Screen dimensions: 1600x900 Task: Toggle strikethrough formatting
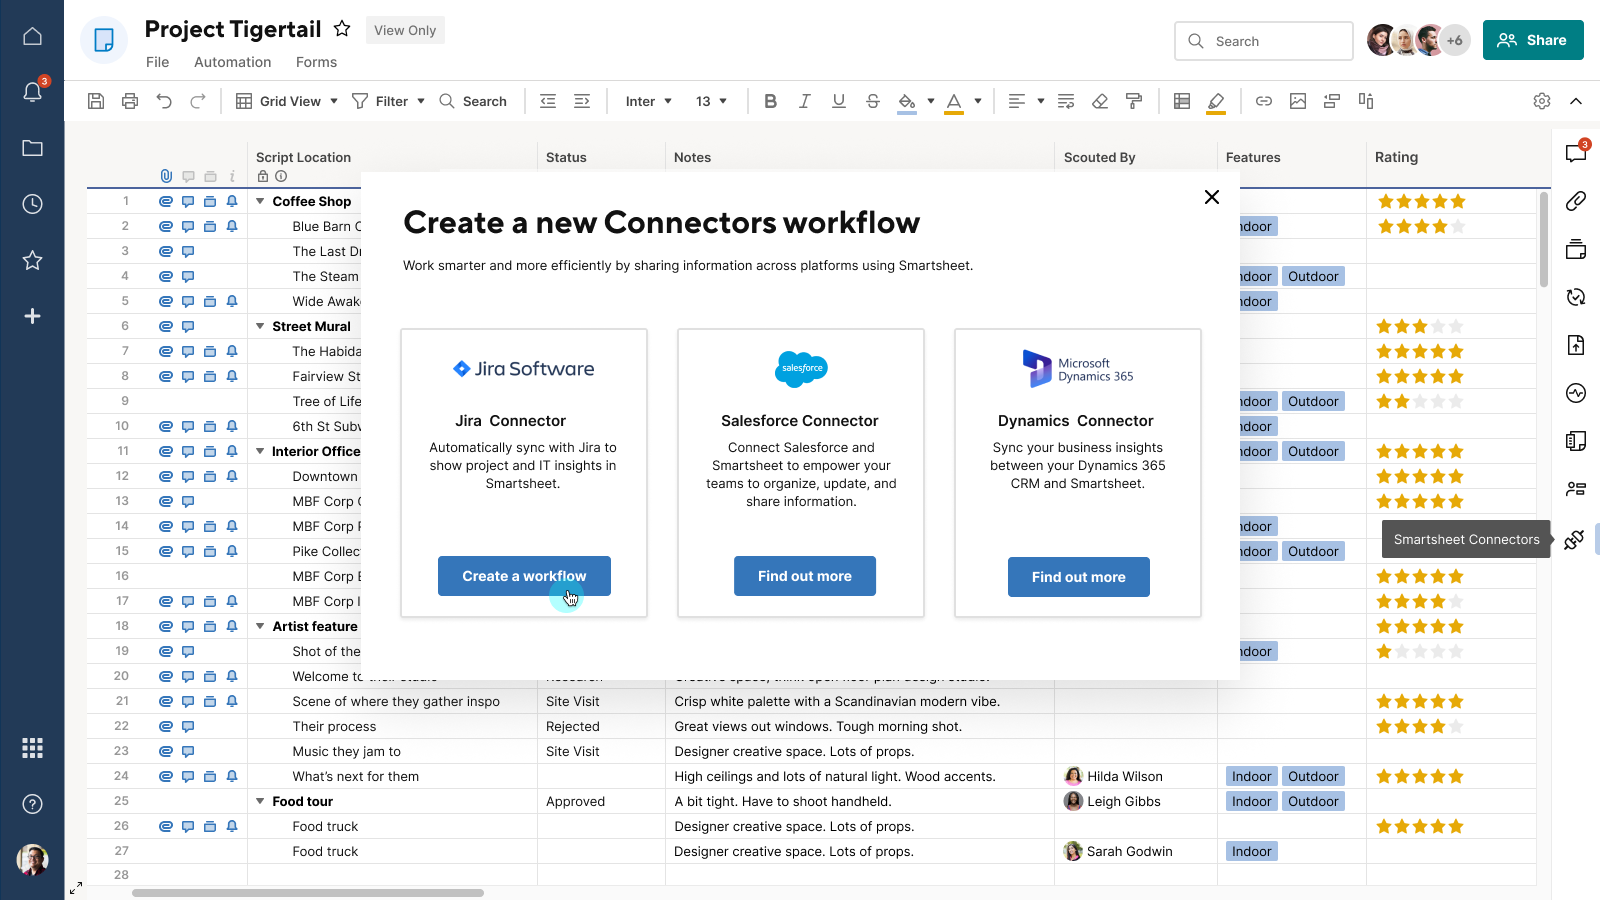(873, 101)
